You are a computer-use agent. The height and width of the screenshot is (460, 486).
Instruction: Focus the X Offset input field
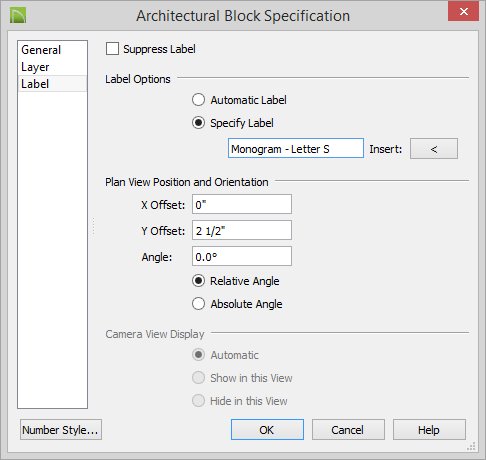pos(242,204)
